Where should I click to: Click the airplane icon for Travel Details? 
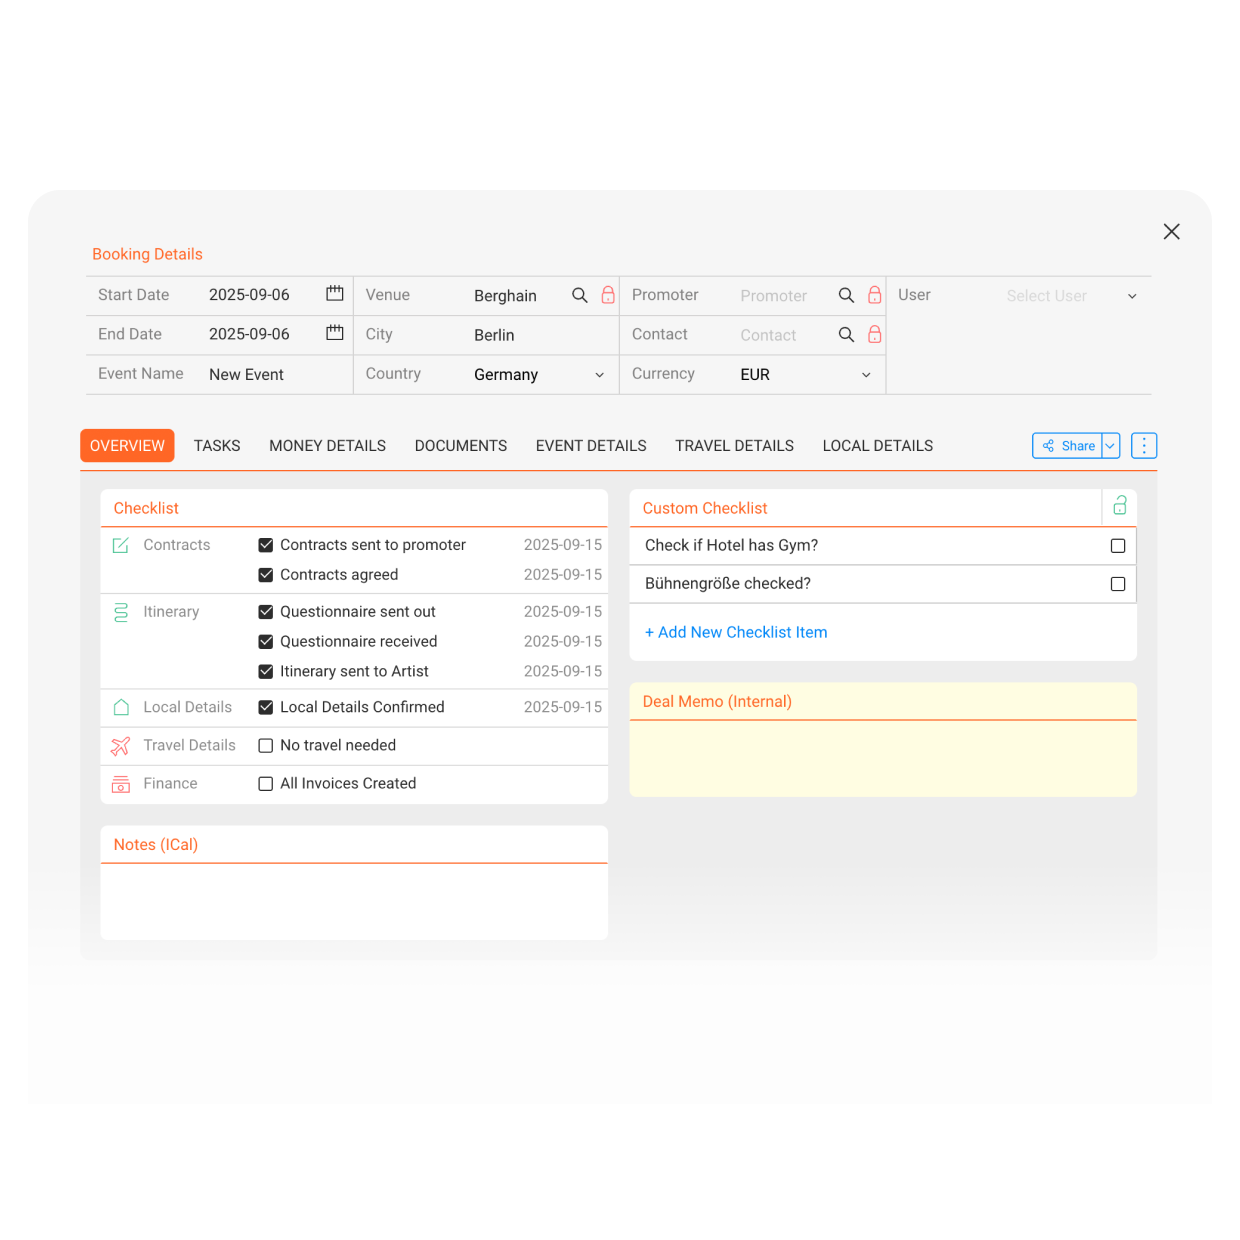click(120, 745)
